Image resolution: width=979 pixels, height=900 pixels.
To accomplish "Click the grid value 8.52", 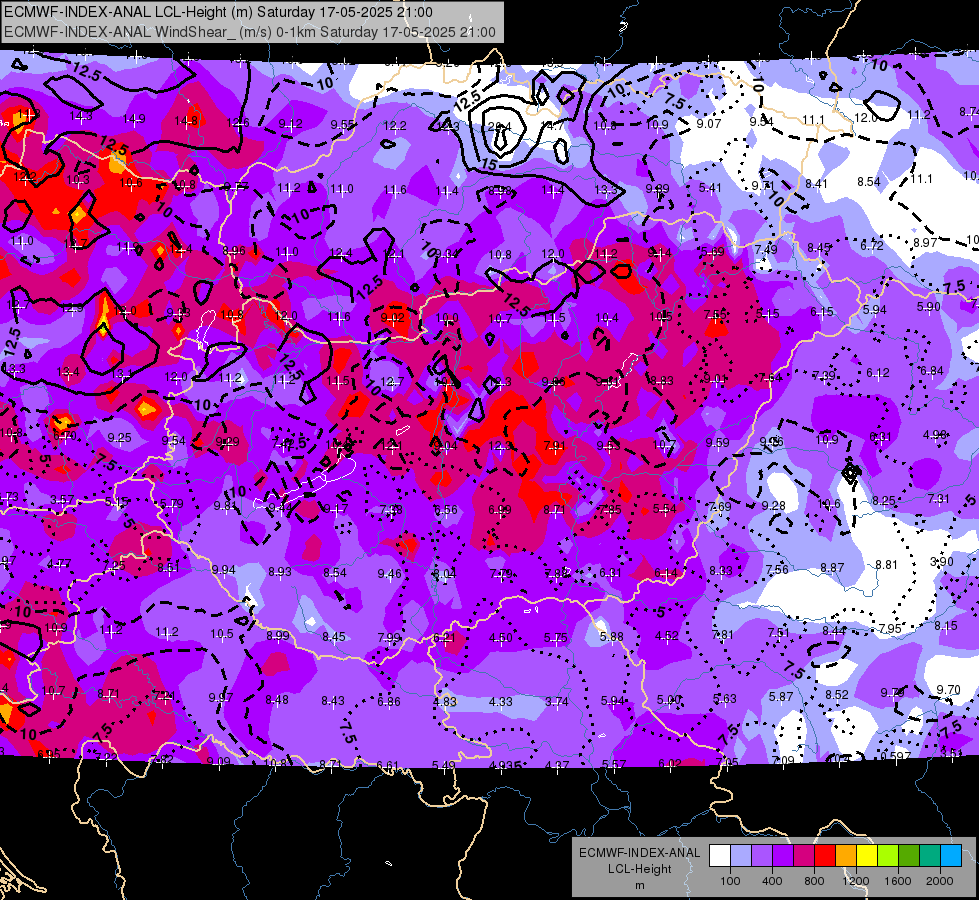I will [837, 695].
